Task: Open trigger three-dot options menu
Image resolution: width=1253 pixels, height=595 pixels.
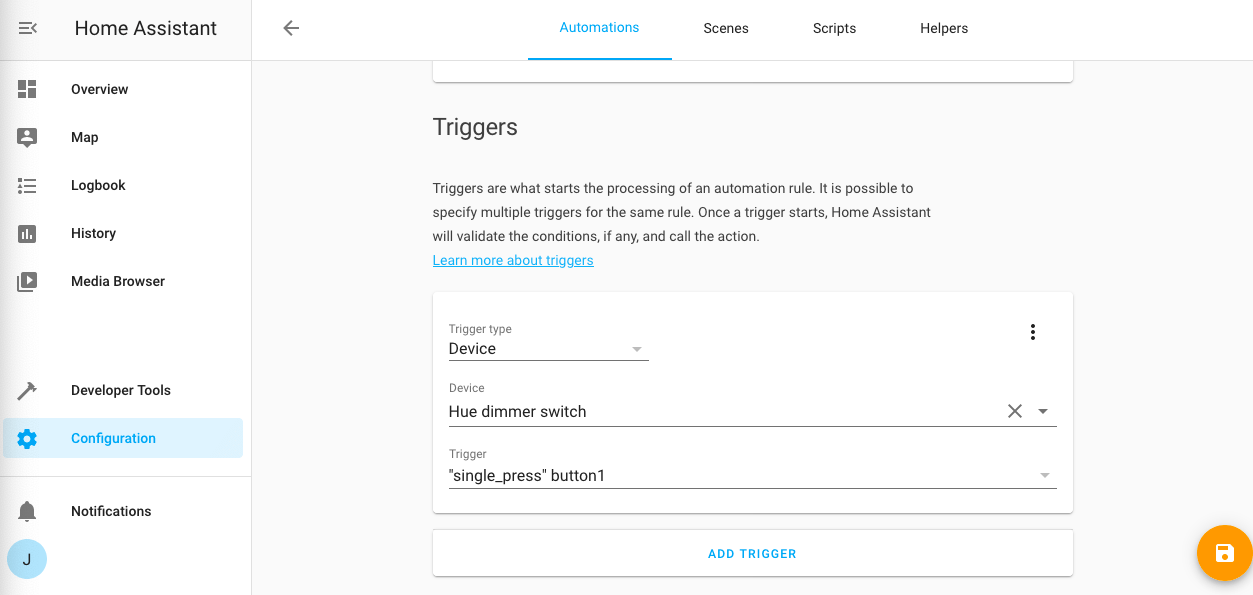Action: click(1033, 332)
